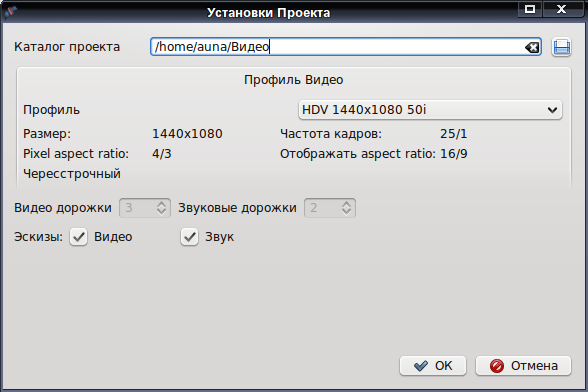This screenshot has width=588, height=392.
Task: Click the Профиль Видео group heading
Action: pos(294,80)
